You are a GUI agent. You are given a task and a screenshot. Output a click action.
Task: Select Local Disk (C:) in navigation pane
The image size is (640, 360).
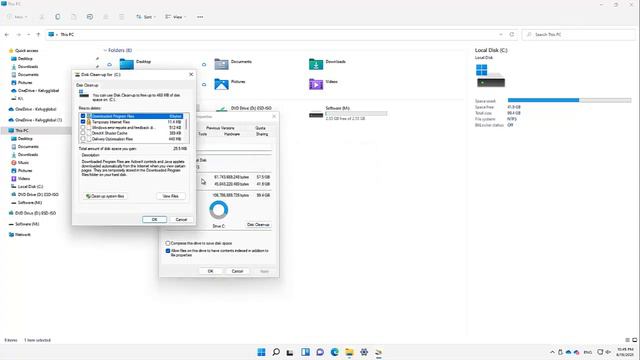click(x=30, y=187)
